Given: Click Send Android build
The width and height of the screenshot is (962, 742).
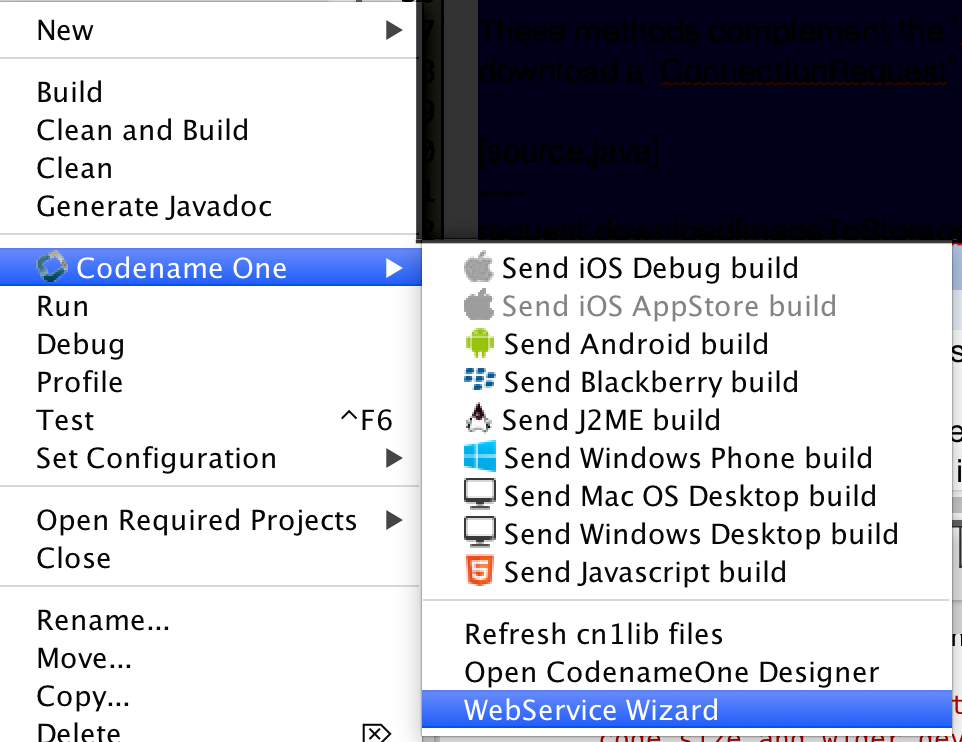Looking at the screenshot, I should [x=635, y=344].
